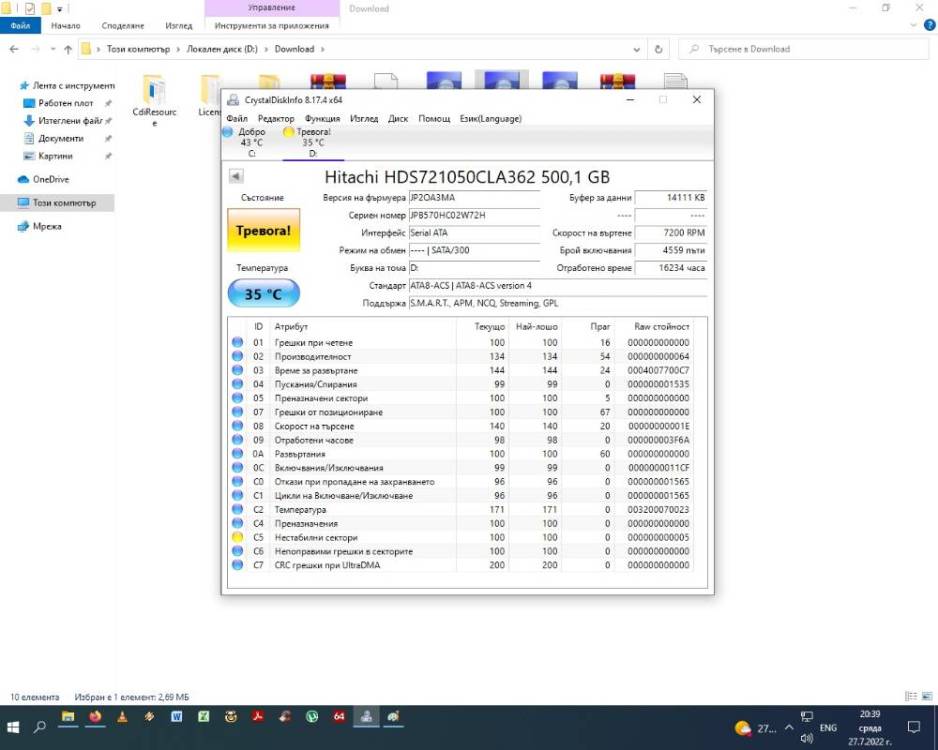This screenshot has height=750, width=938.
Task: Click the Търсене в Download search field
Action: [803, 49]
